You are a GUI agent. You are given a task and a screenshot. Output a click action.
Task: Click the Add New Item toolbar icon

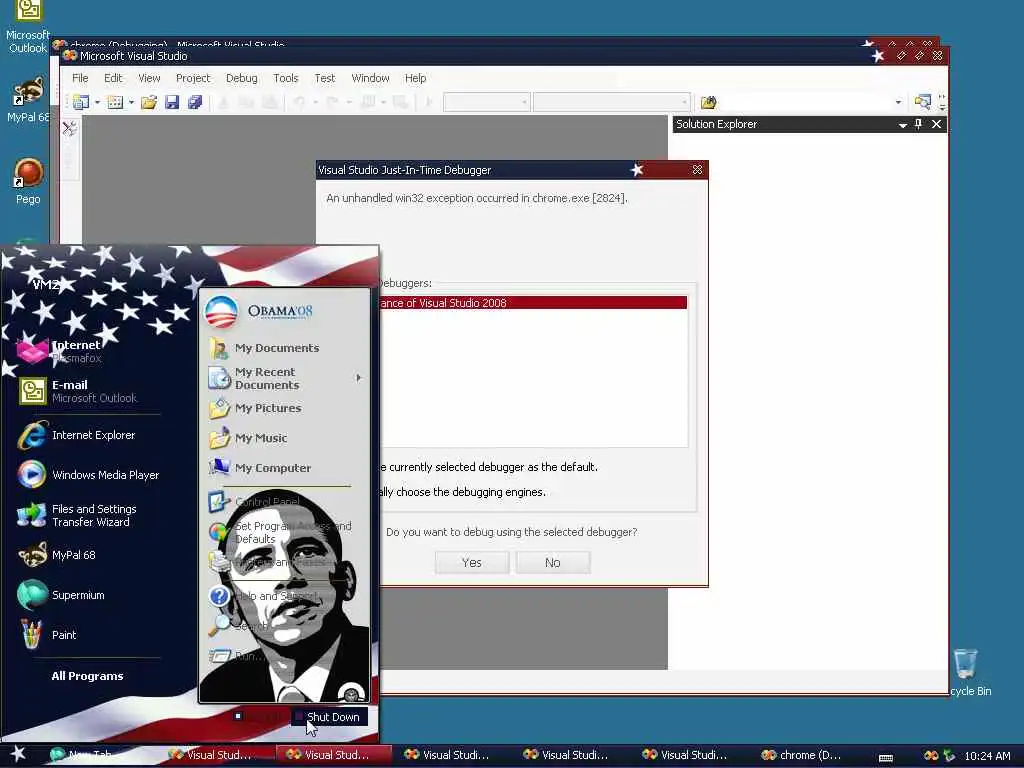click(x=115, y=102)
